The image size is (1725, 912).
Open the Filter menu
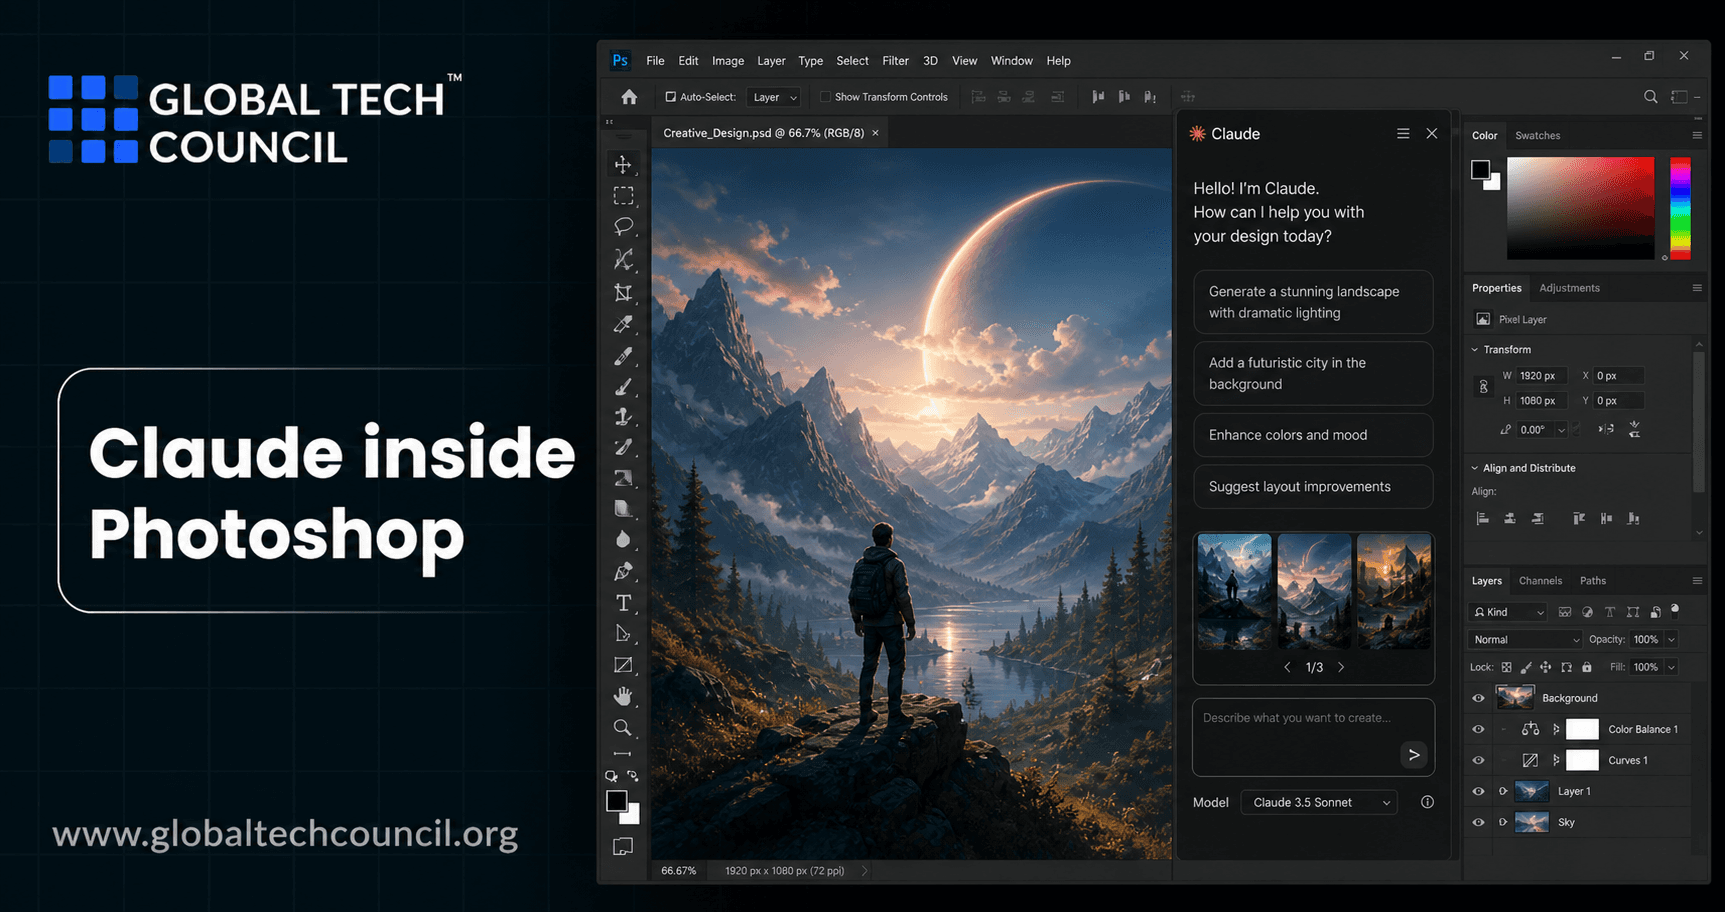(x=895, y=61)
